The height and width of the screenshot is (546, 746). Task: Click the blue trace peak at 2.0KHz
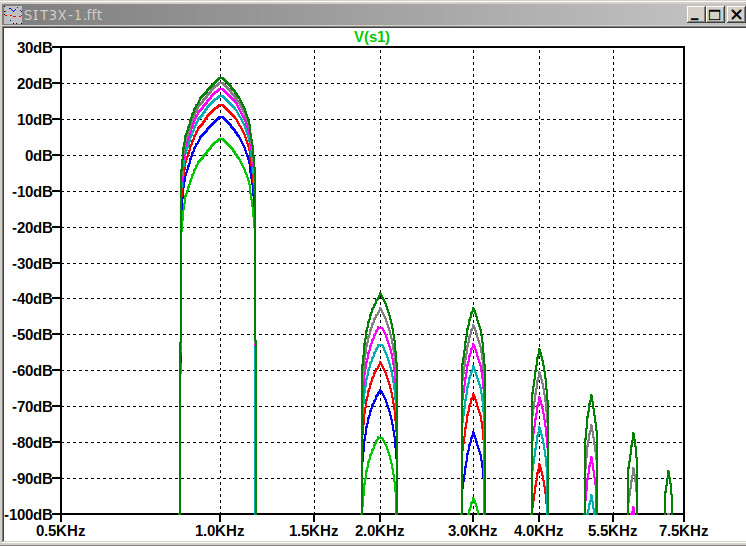click(x=380, y=390)
